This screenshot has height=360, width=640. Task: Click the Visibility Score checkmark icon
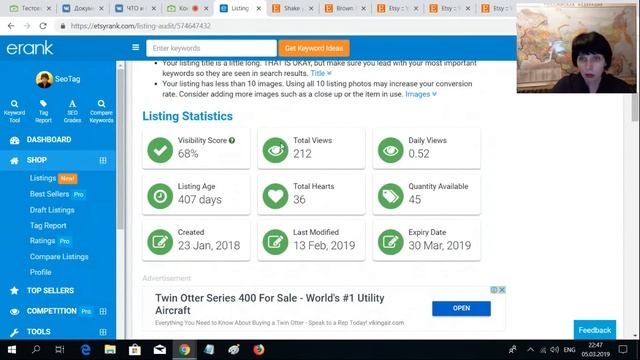point(160,150)
